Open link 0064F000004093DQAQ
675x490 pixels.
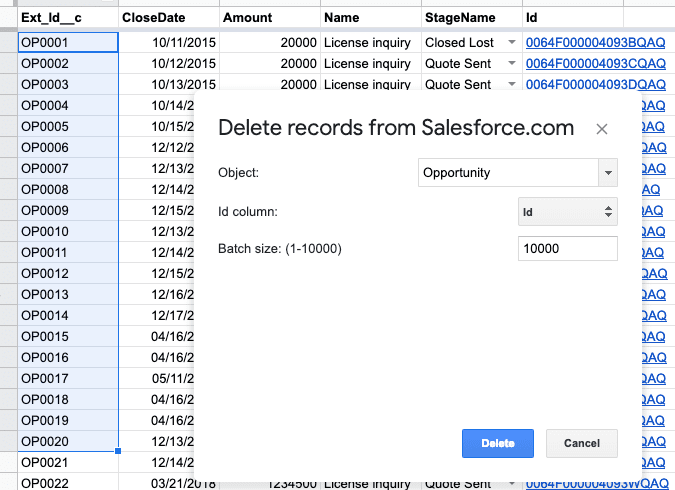[595, 84]
